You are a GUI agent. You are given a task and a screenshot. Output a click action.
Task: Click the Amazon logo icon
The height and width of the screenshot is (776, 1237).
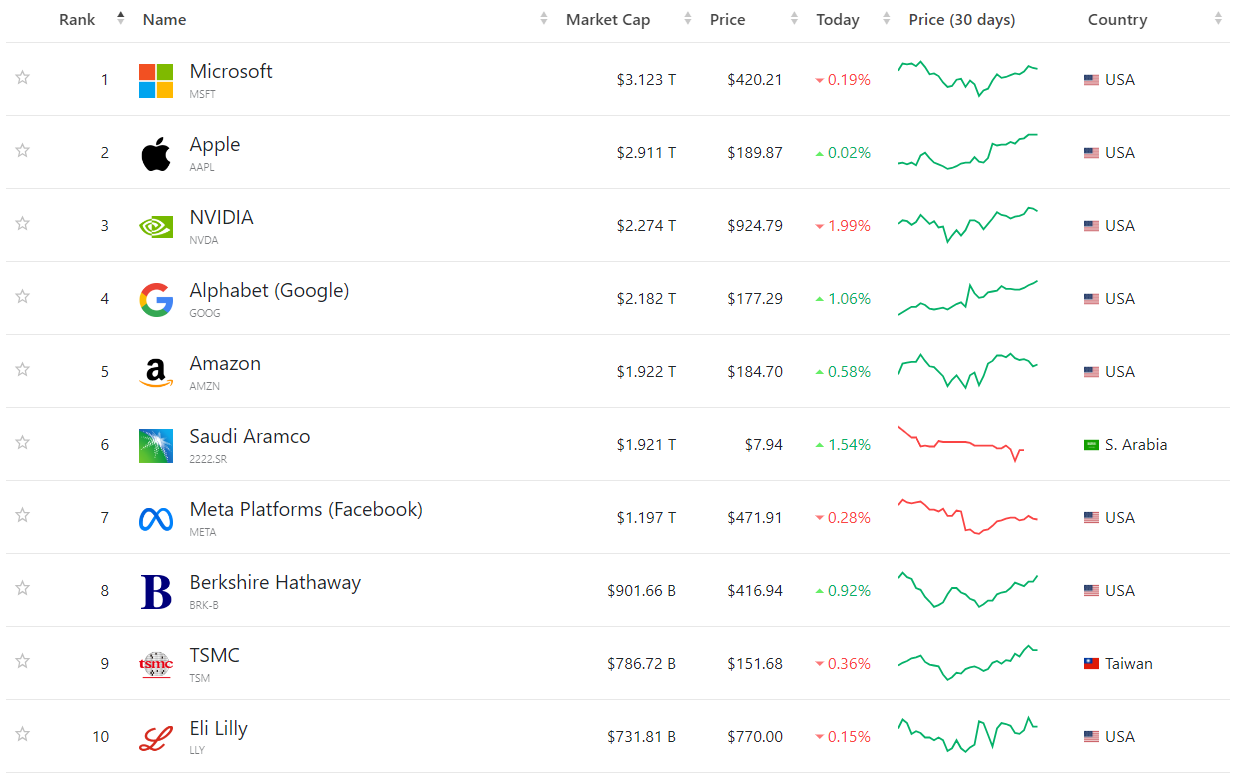pyautogui.click(x=156, y=373)
